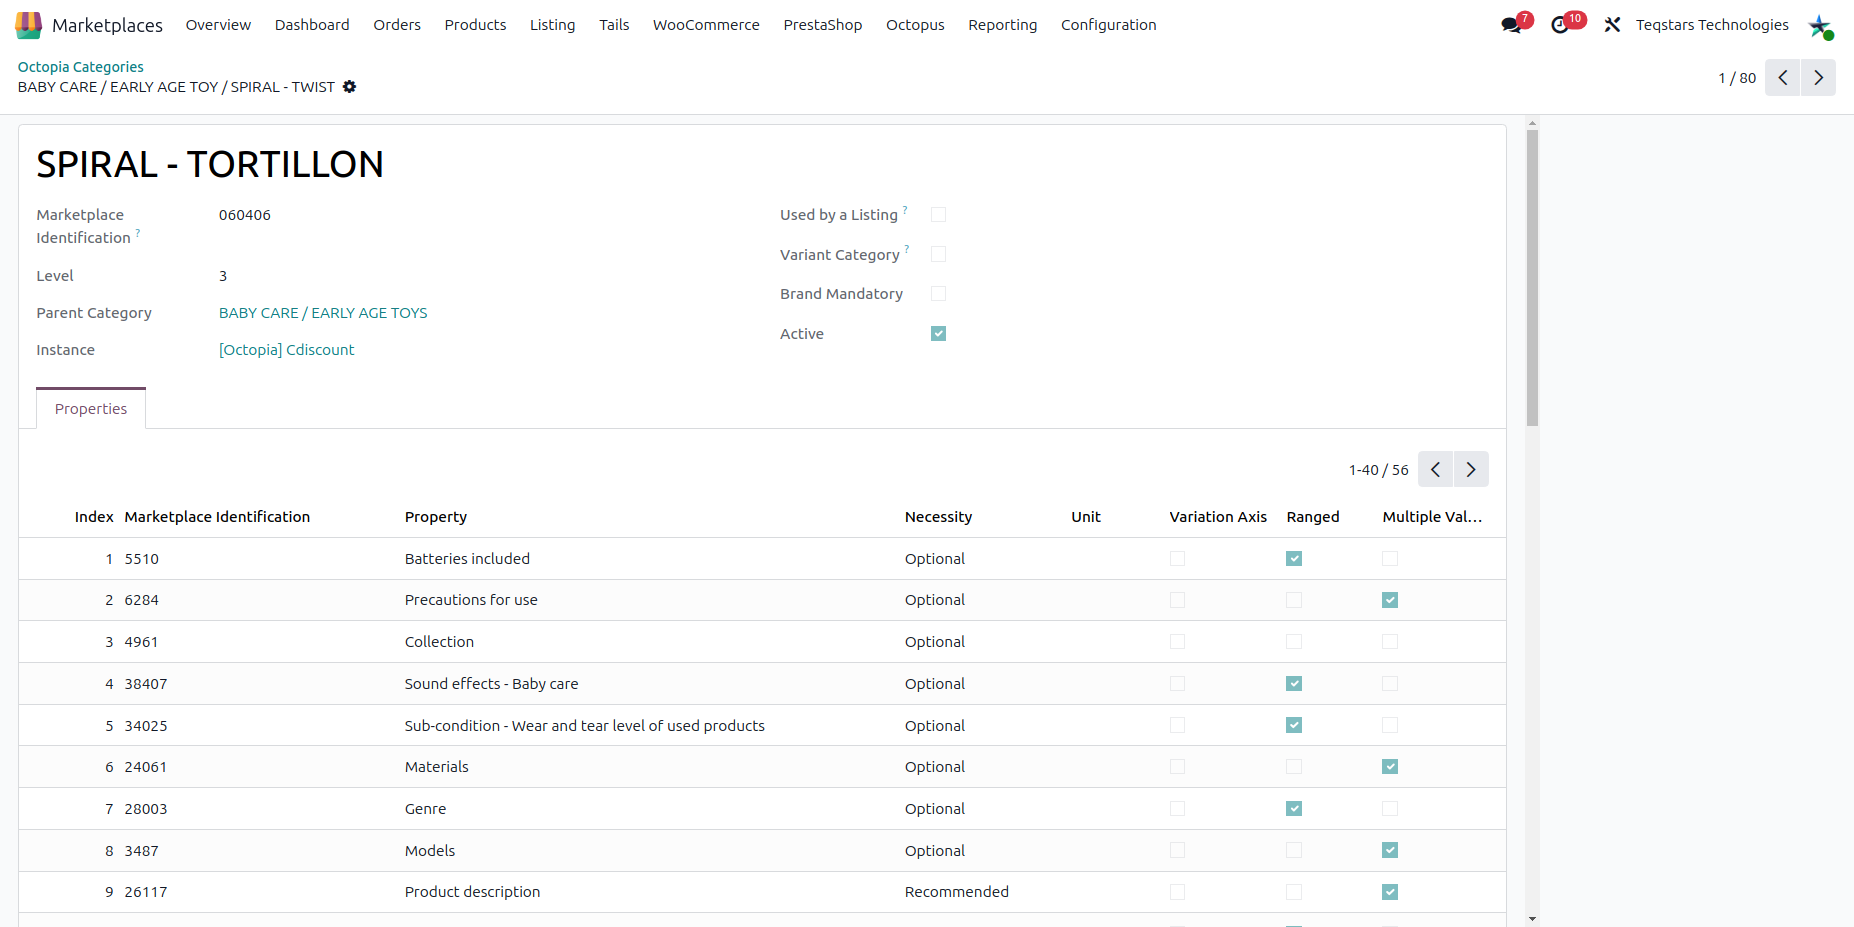Image resolution: width=1854 pixels, height=927 pixels.
Task: Open the WooCommerce menu
Action: (706, 25)
